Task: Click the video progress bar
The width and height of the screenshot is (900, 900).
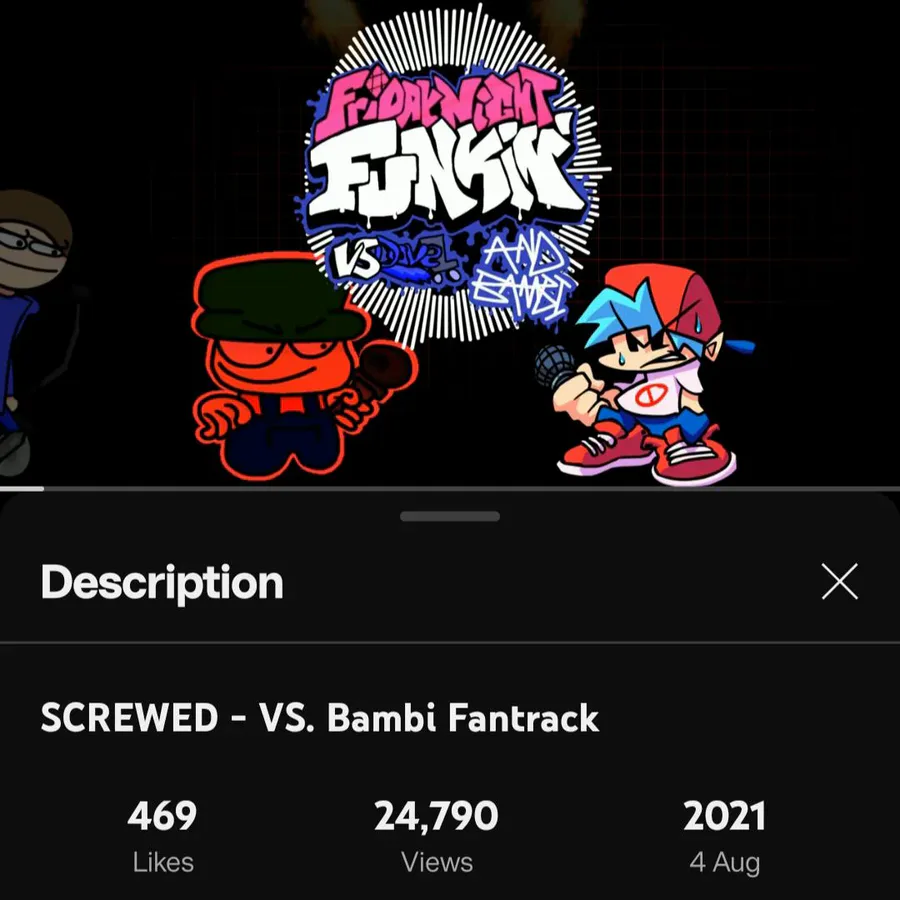Action: (450, 489)
